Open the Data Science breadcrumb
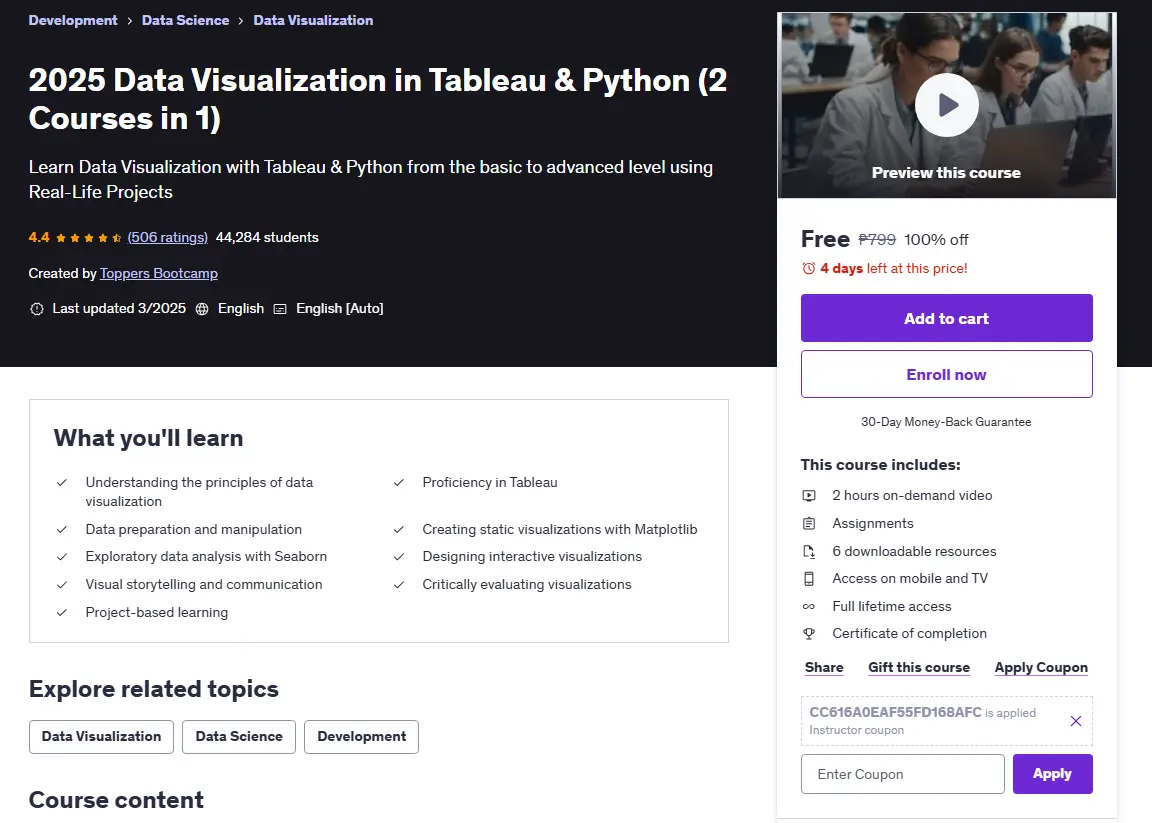Viewport: 1152px width, 823px height. (x=185, y=21)
